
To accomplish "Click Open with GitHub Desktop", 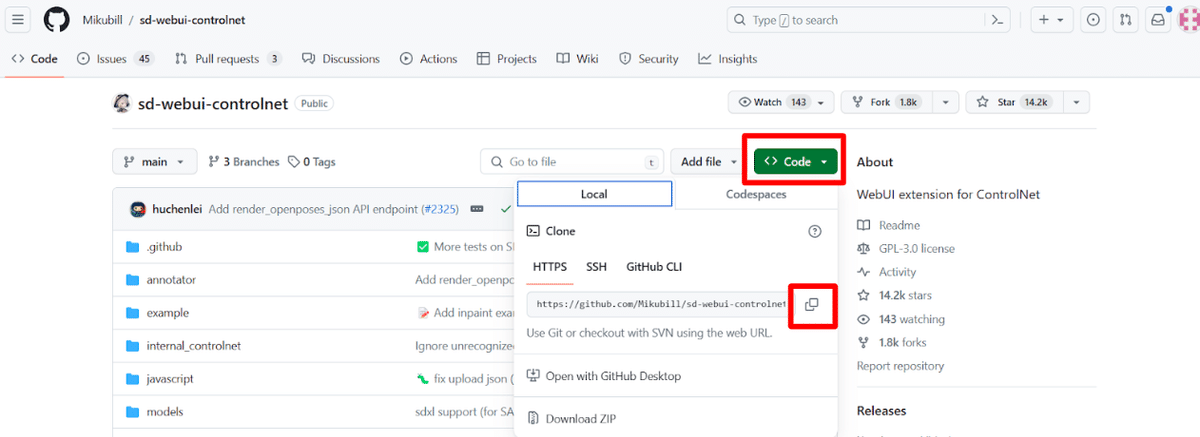I will (x=604, y=376).
